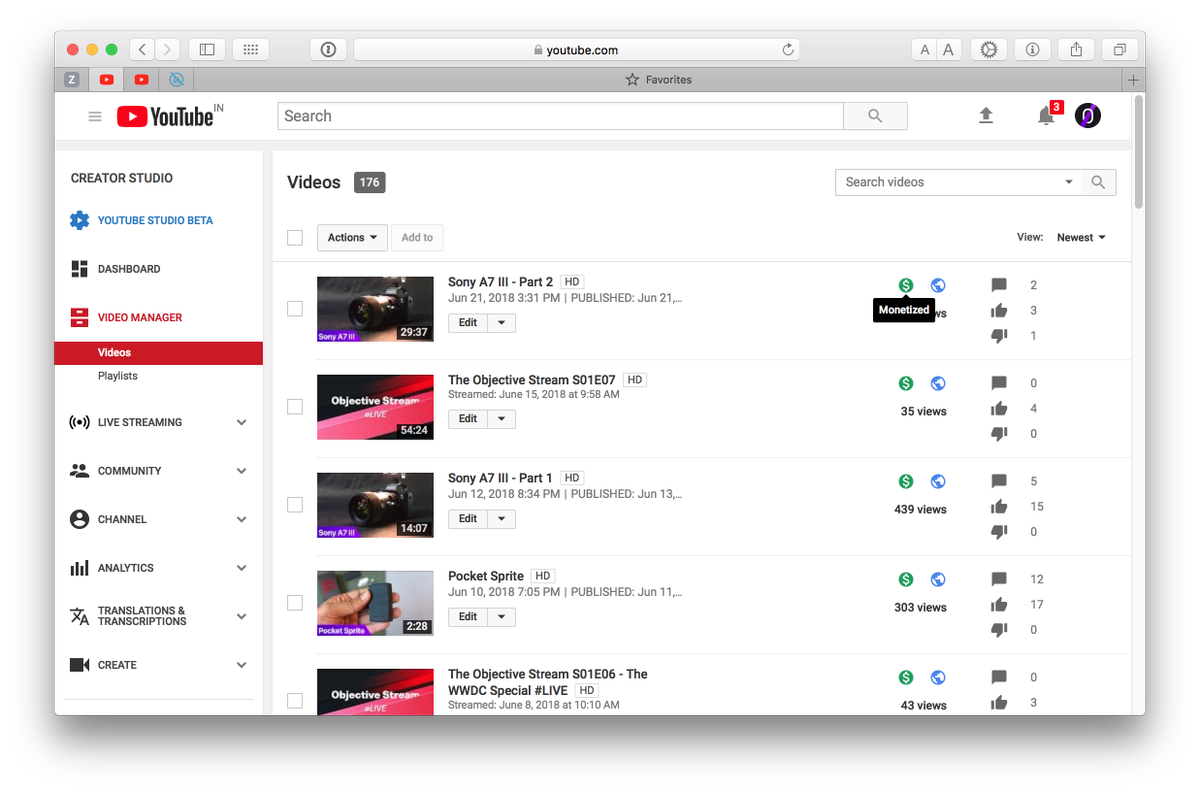Click the thumbs down icon for Objective Stream S01E07
Screen dimensions: 1200x793
(x=999, y=434)
